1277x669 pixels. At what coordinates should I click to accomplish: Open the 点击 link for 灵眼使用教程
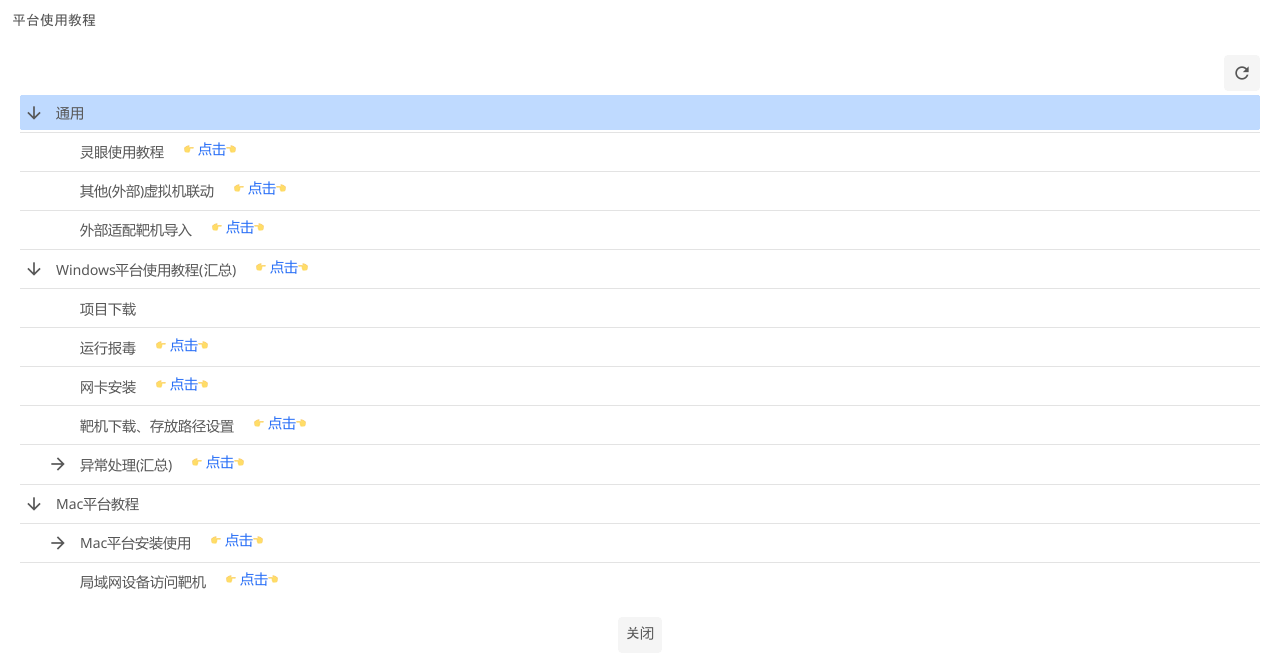pos(211,150)
